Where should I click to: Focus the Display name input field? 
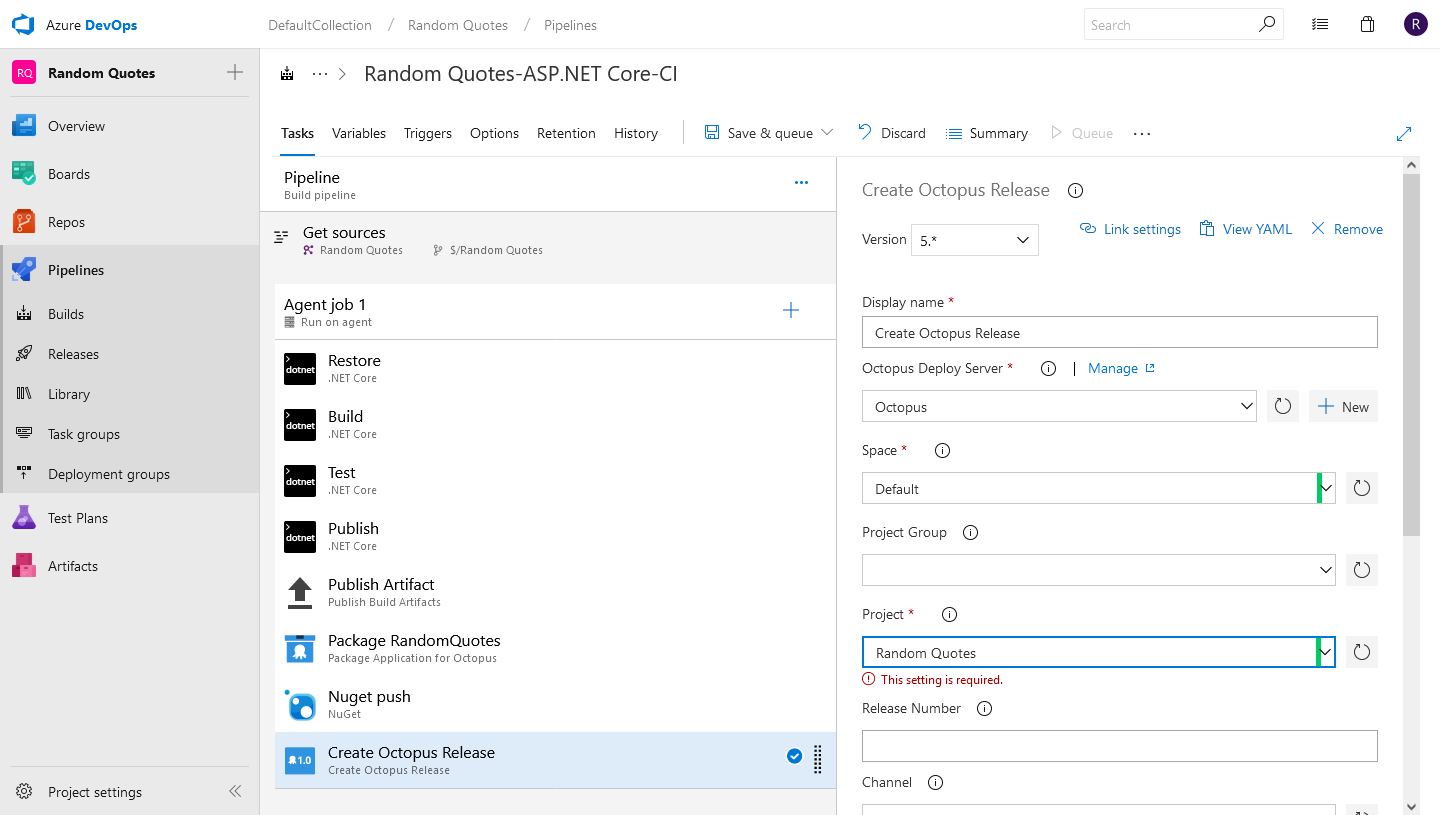(x=1119, y=332)
